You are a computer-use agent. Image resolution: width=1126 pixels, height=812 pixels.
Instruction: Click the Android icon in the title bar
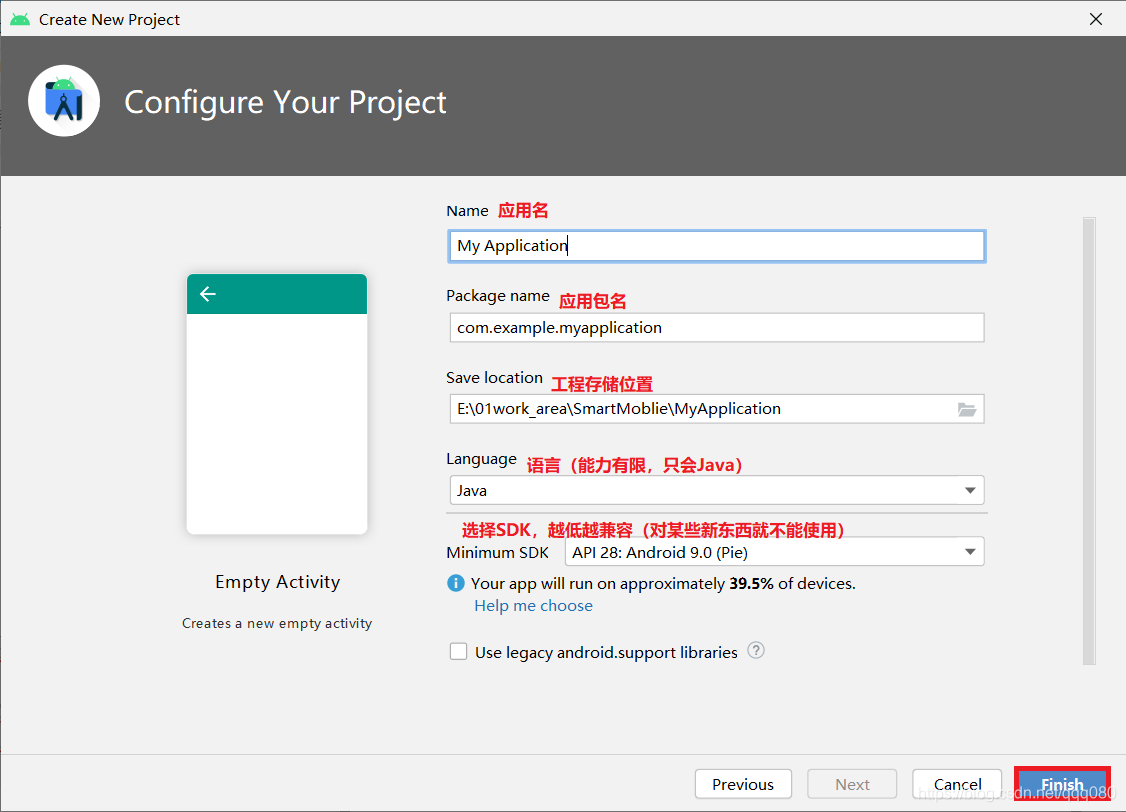[20, 19]
